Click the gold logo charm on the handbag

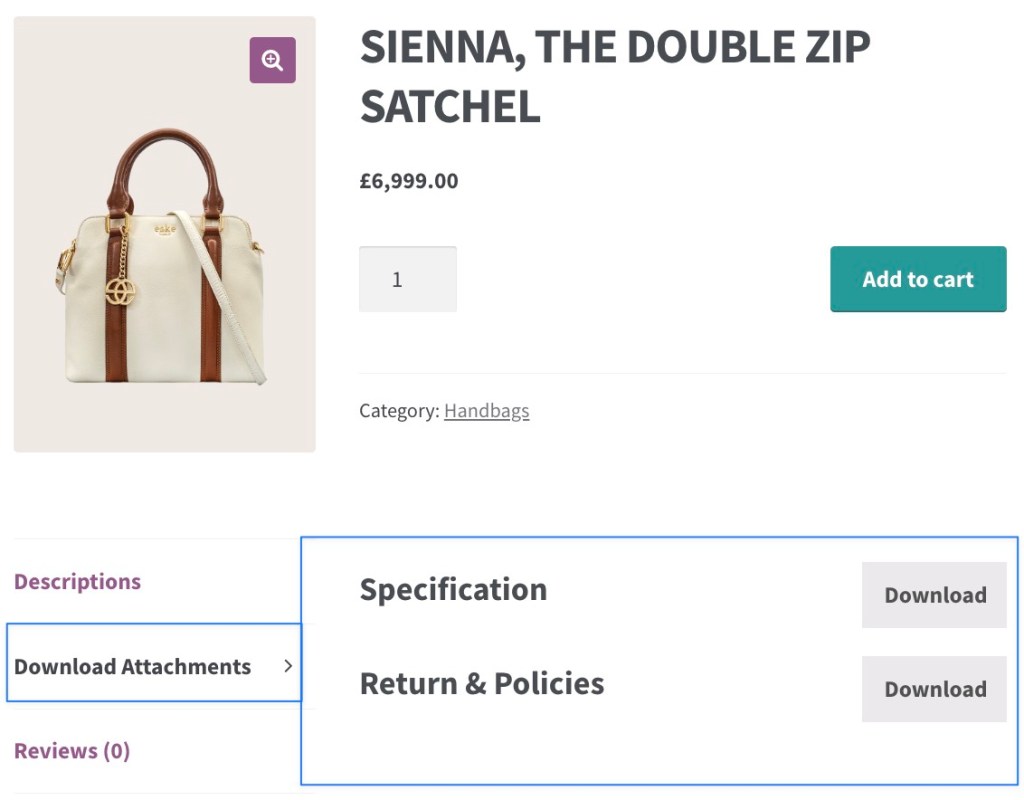[x=121, y=291]
